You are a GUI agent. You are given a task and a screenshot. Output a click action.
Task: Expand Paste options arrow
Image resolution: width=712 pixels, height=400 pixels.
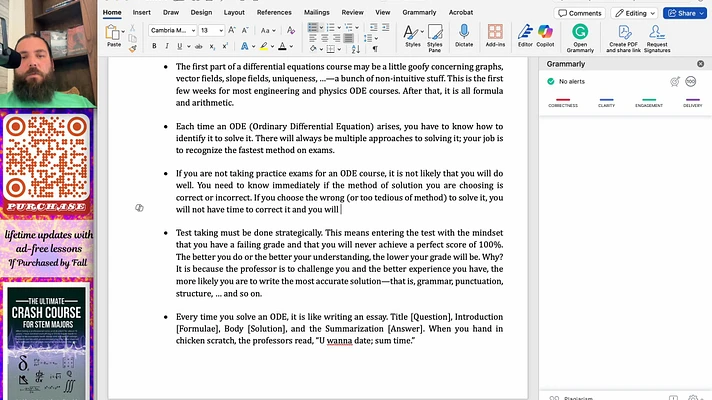click(123, 31)
